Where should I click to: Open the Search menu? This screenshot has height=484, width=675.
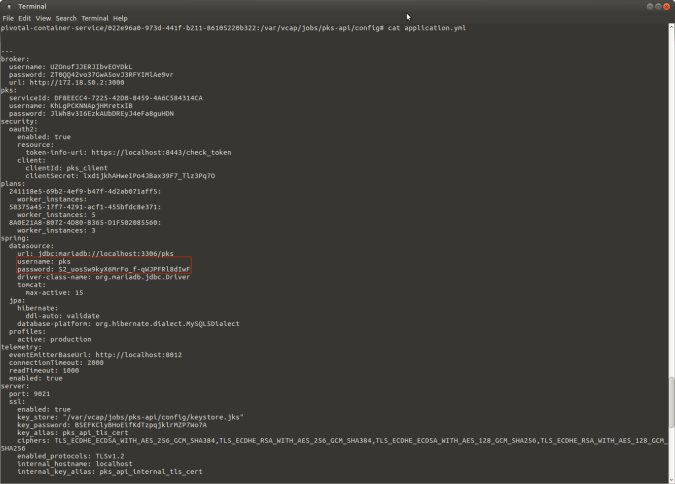pos(66,18)
